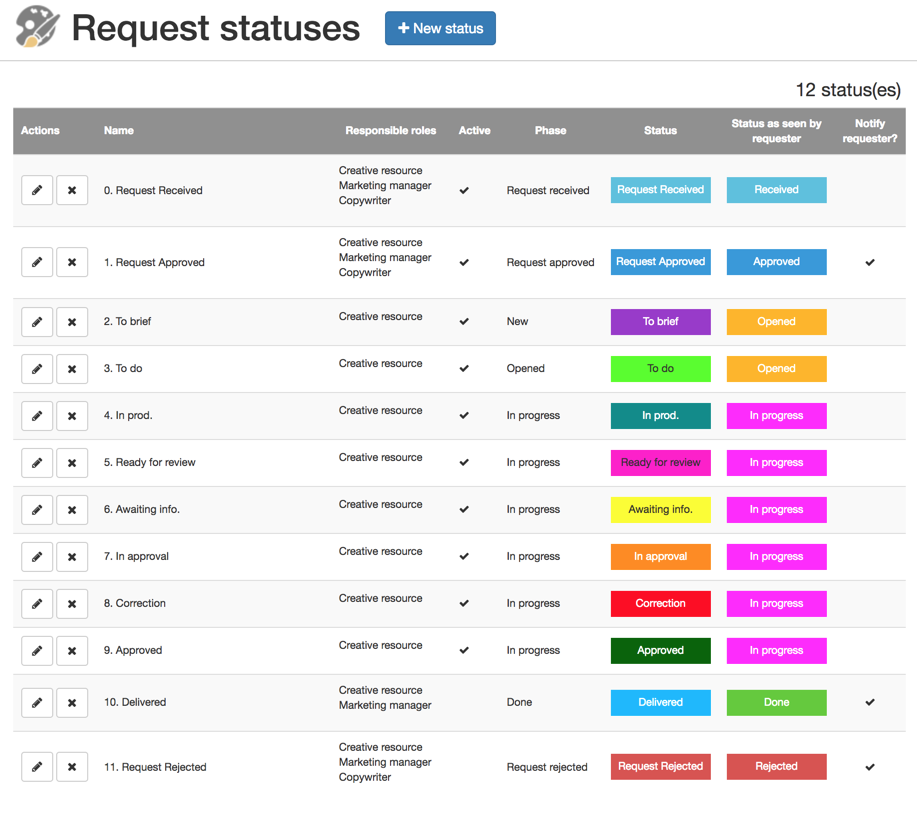Delete the '8. Correction' status row
The image size is (917, 822).
pyautogui.click(x=72, y=604)
